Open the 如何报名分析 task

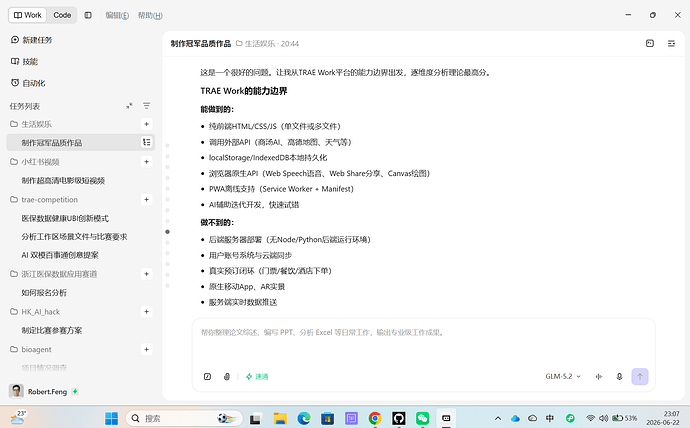pos(44,293)
